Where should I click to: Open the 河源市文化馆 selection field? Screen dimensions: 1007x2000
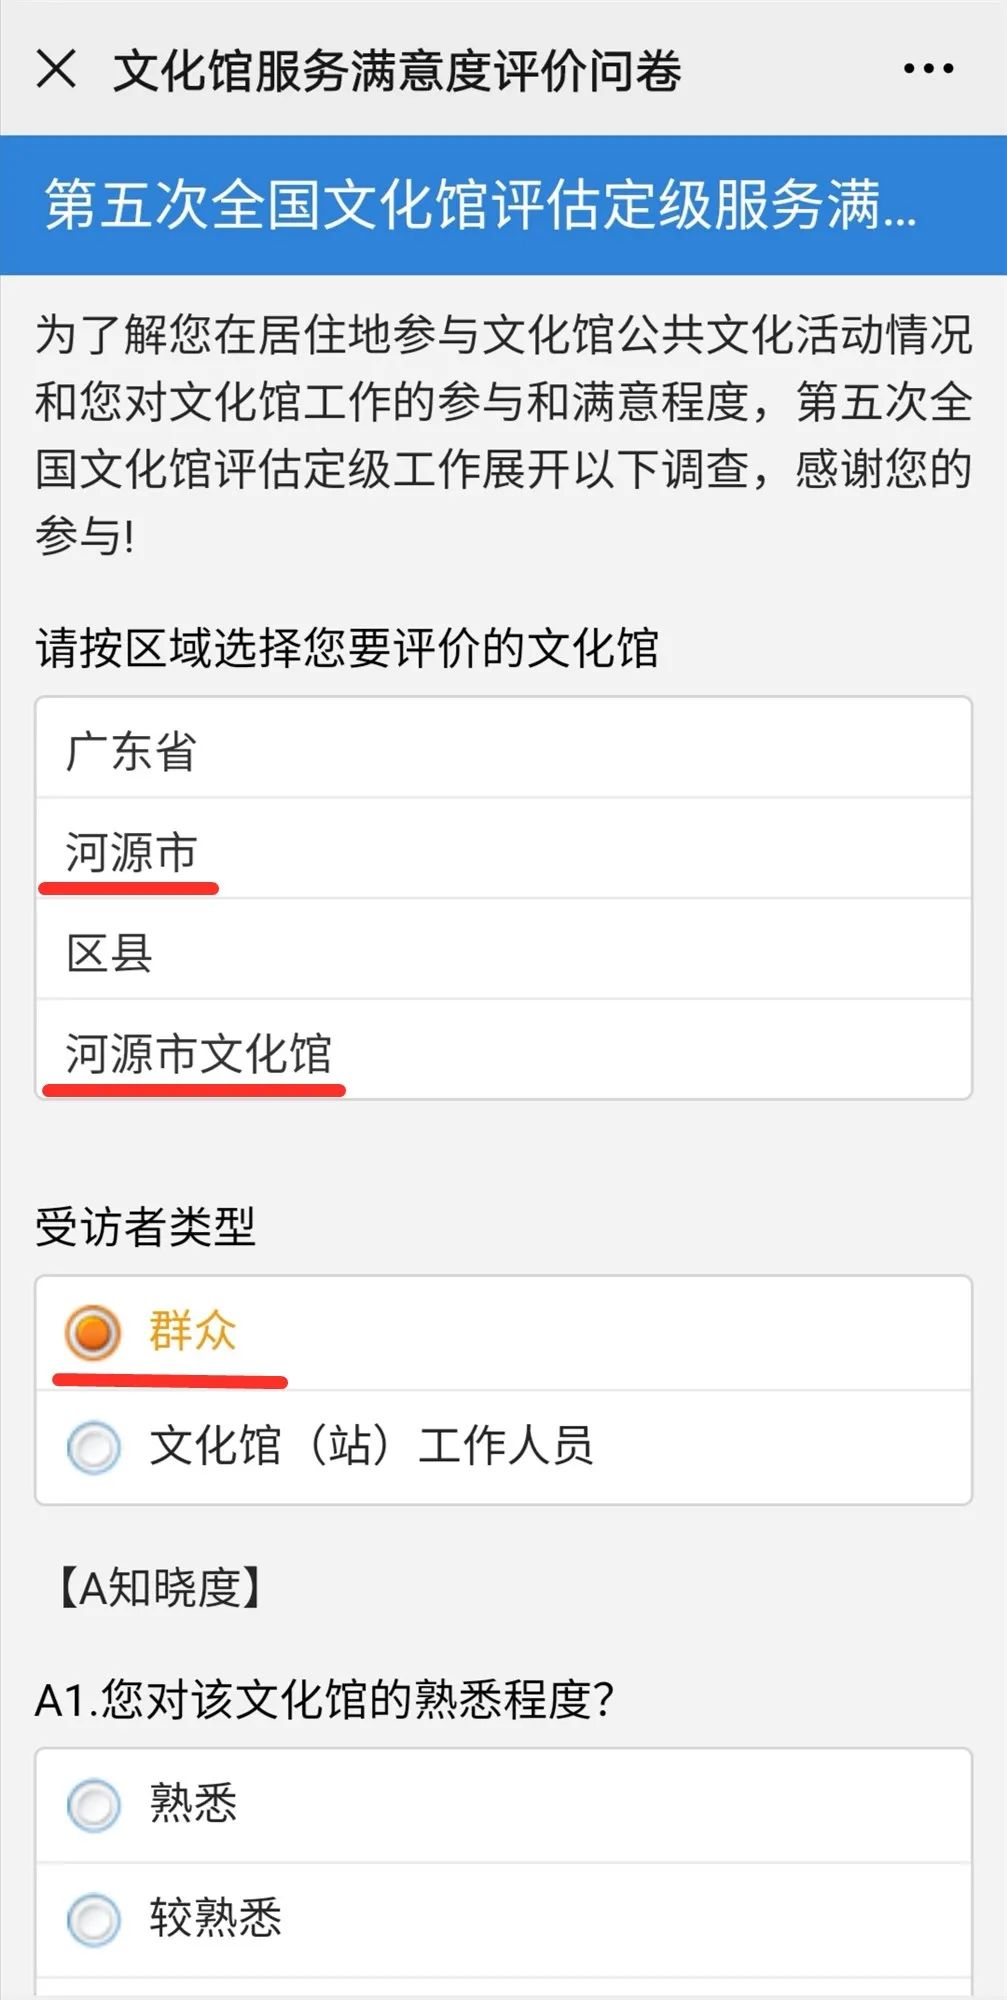click(x=503, y=1053)
